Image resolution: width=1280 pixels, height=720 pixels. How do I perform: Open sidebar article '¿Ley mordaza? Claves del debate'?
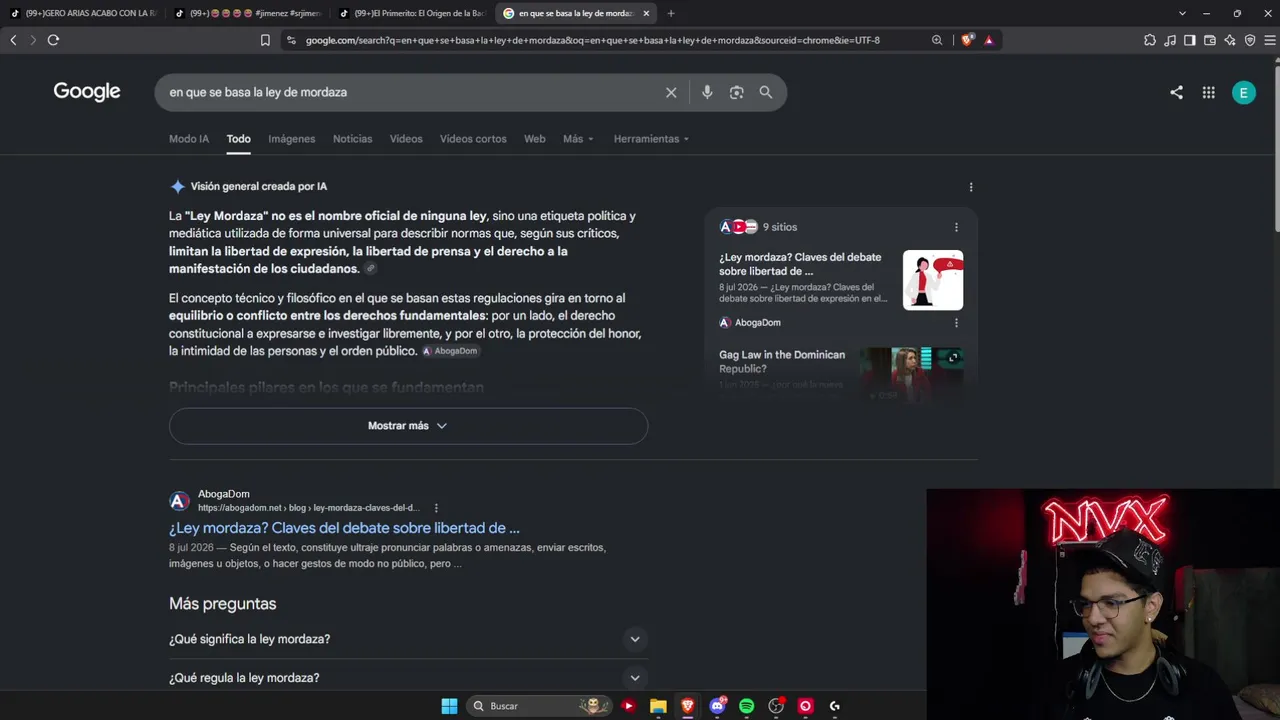click(800, 264)
